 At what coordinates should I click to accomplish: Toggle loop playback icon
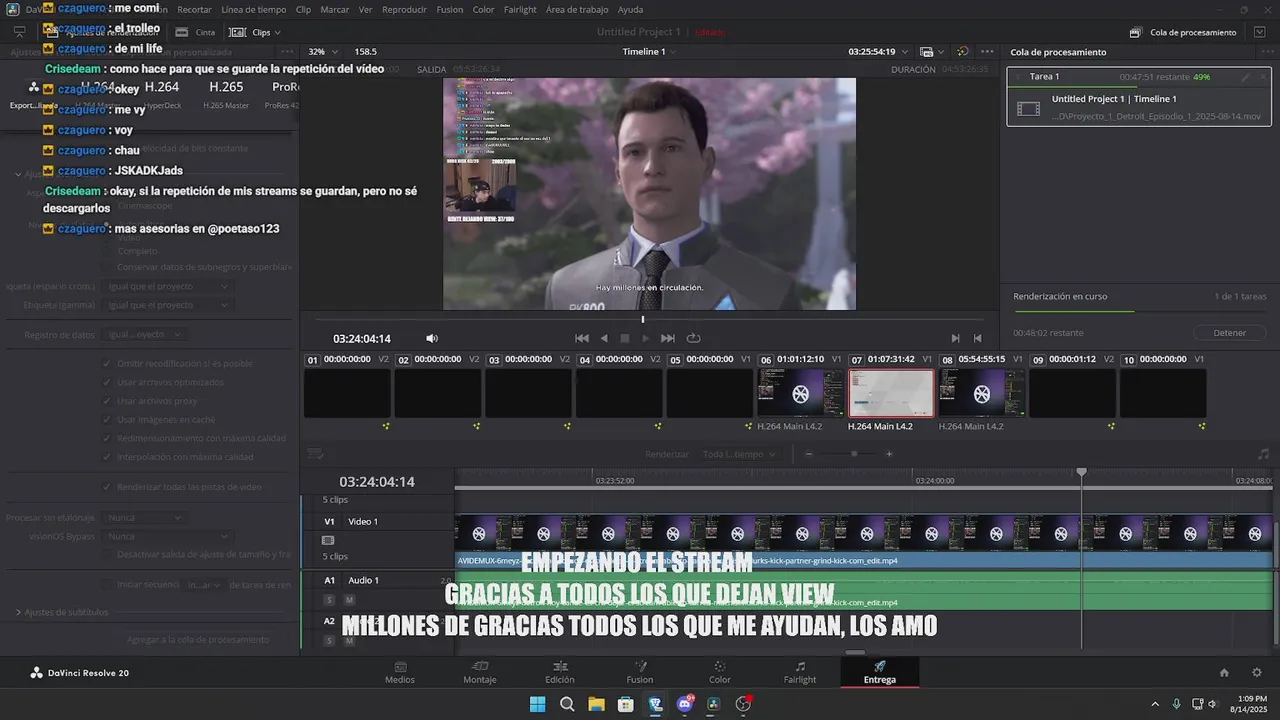click(x=693, y=338)
